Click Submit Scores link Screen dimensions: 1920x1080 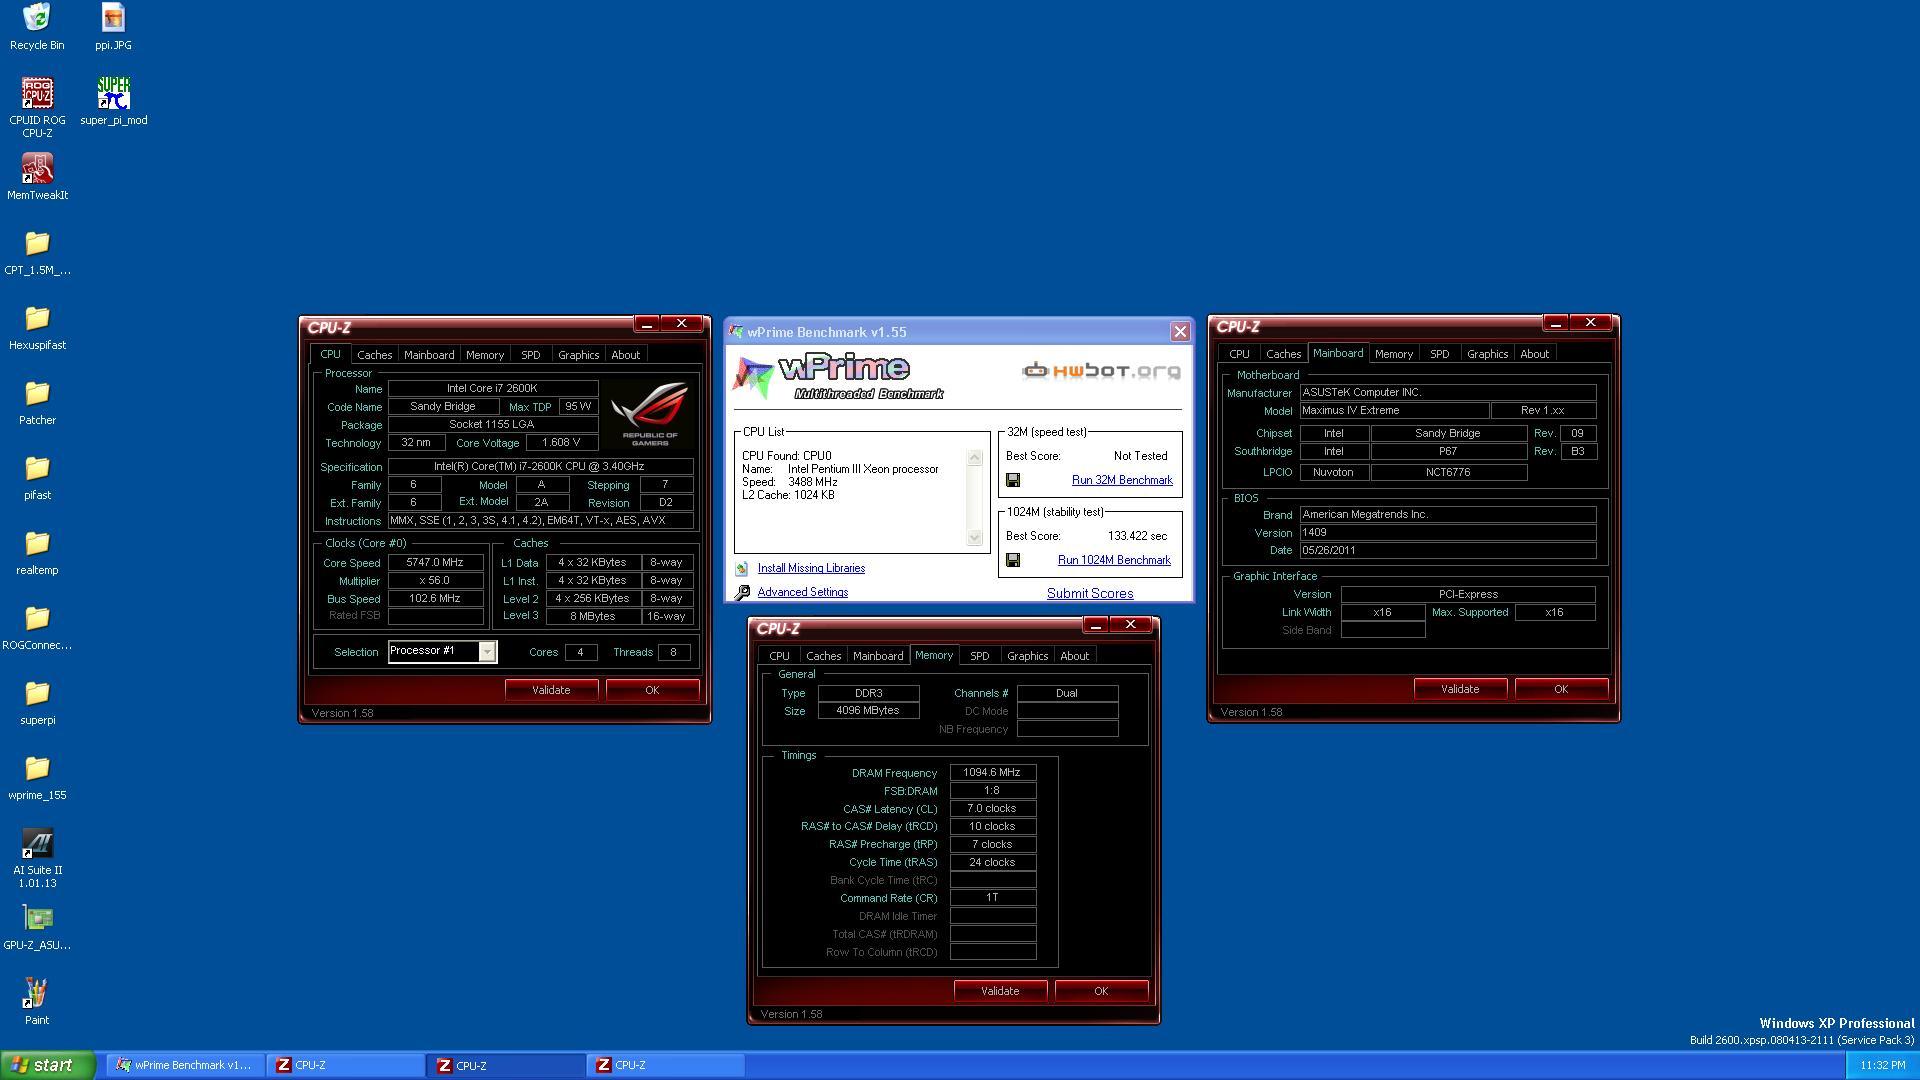(x=1090, y=593)
